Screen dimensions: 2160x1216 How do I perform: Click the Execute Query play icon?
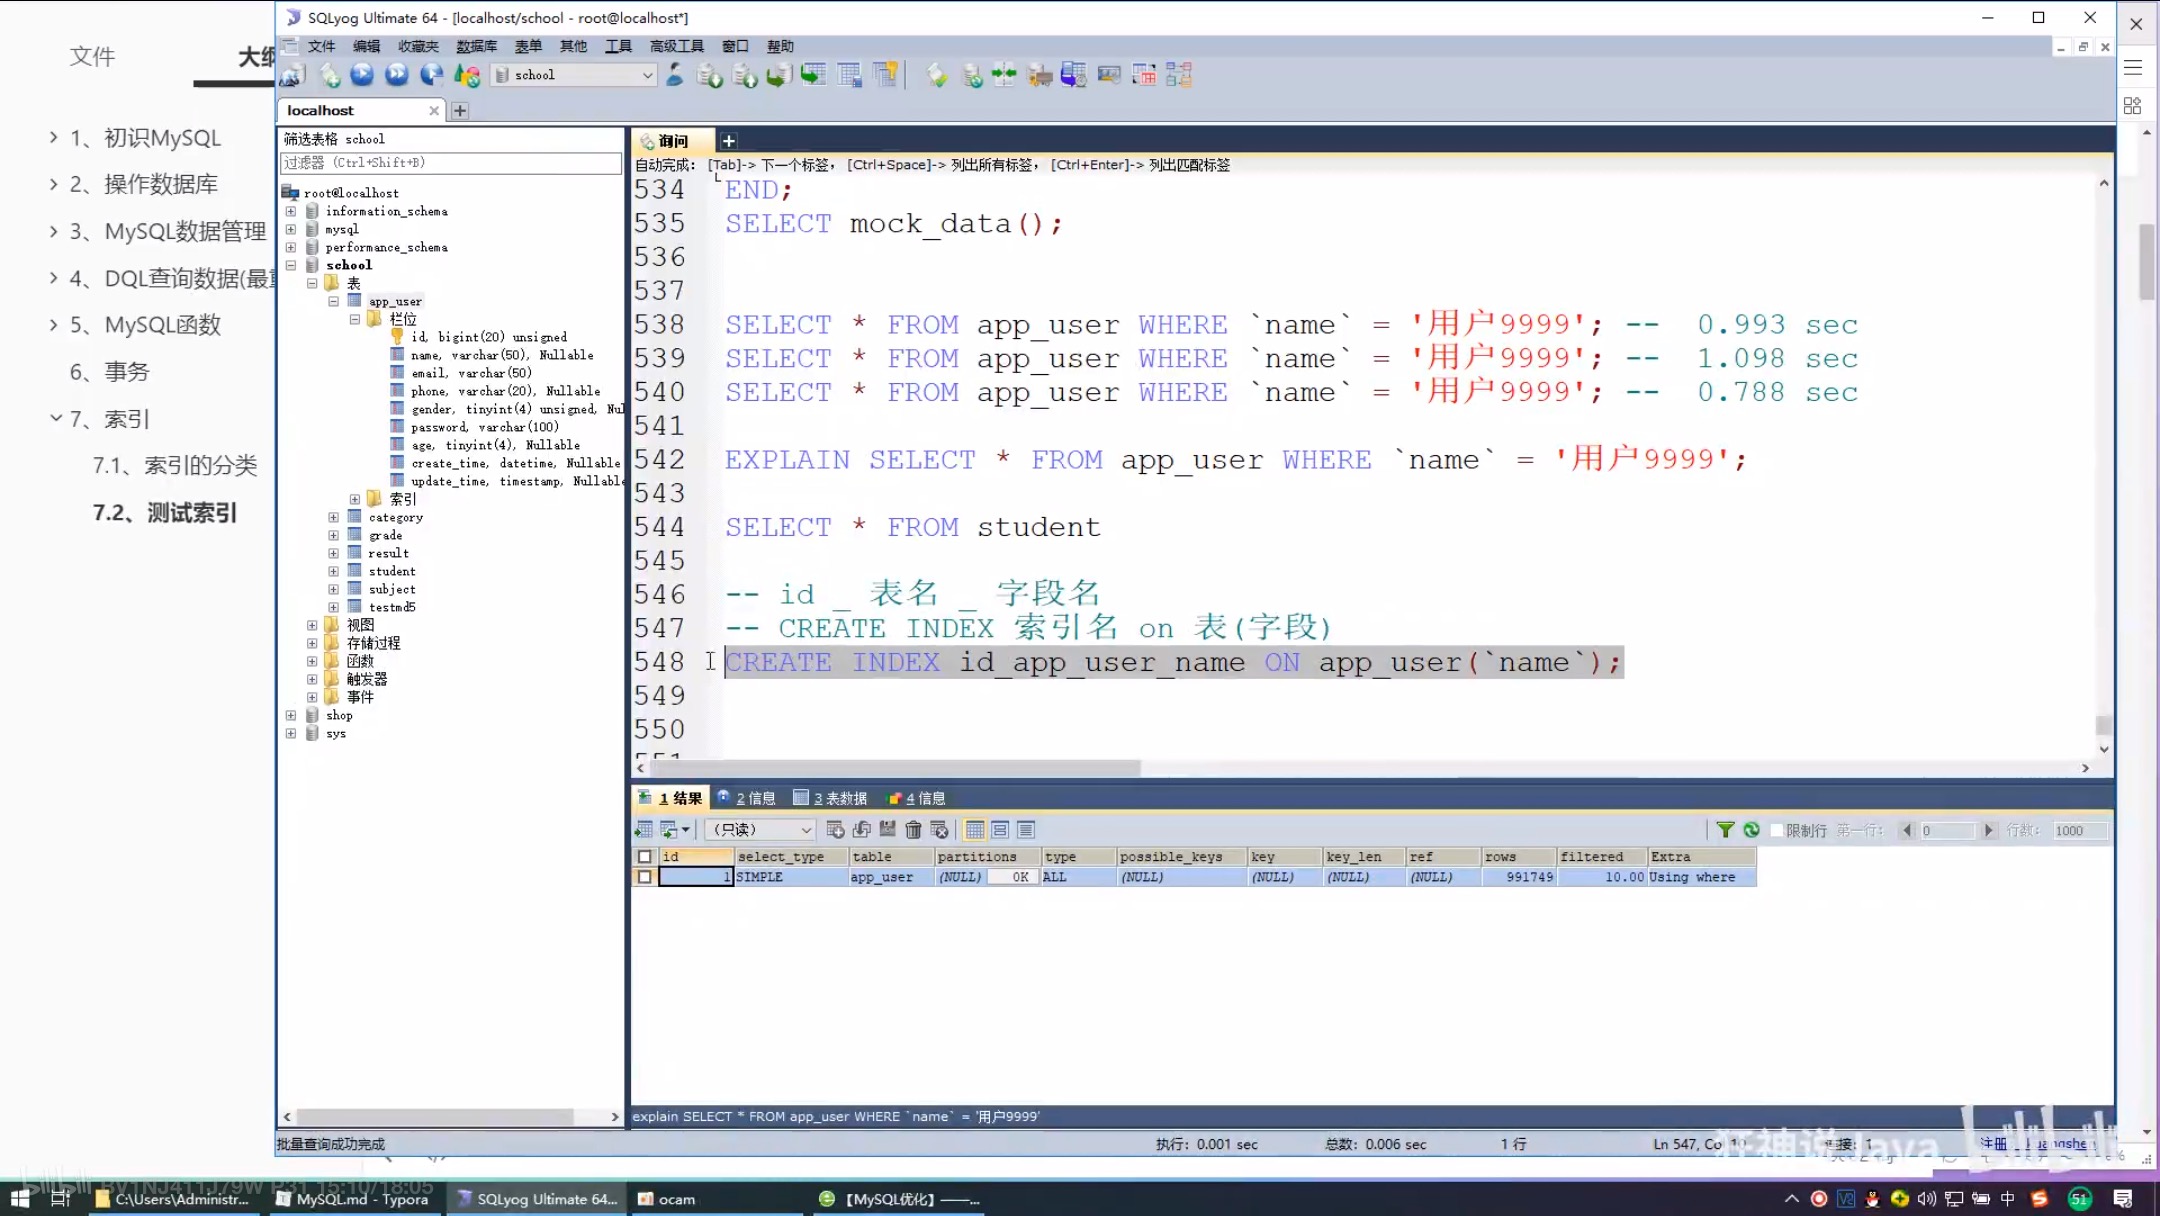(x=362, y=75)
